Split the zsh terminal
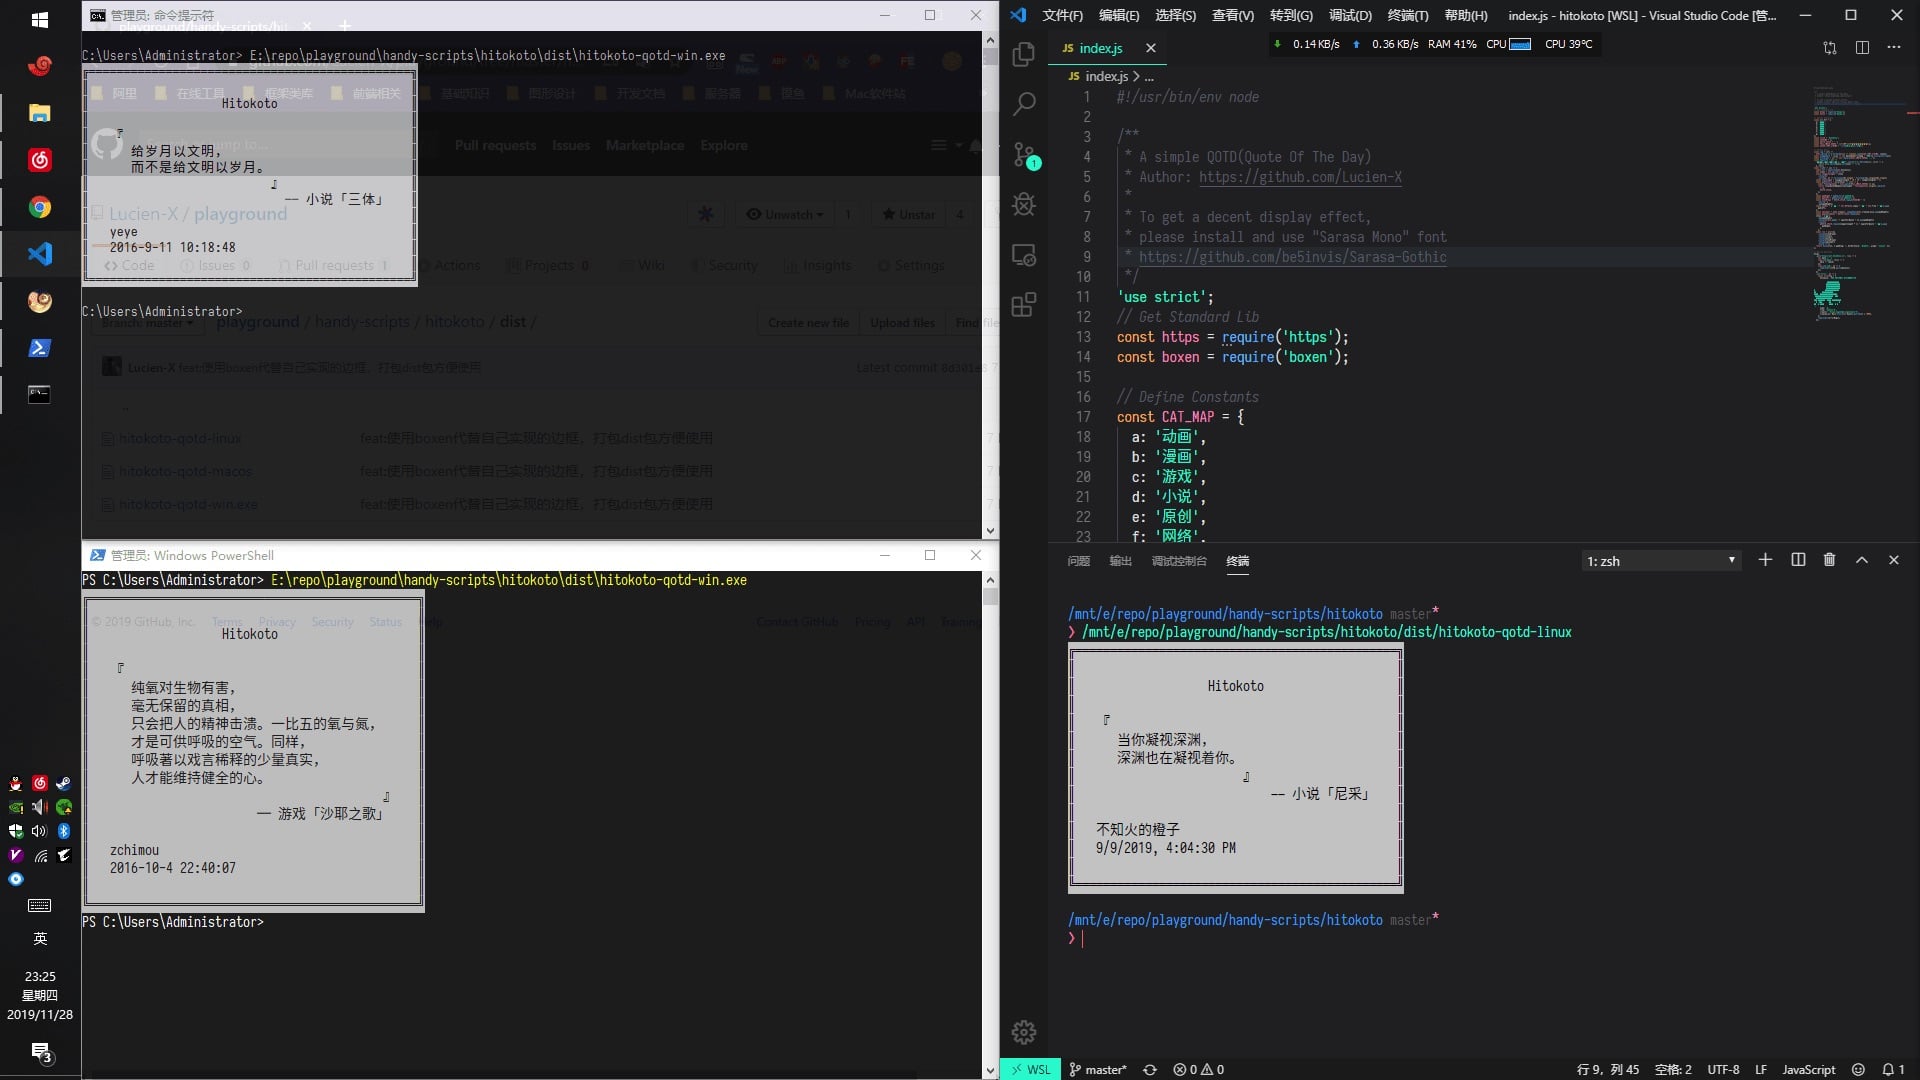Image resolution: width=1920 pixels, height=1080 pixels. click(1797, 560)
